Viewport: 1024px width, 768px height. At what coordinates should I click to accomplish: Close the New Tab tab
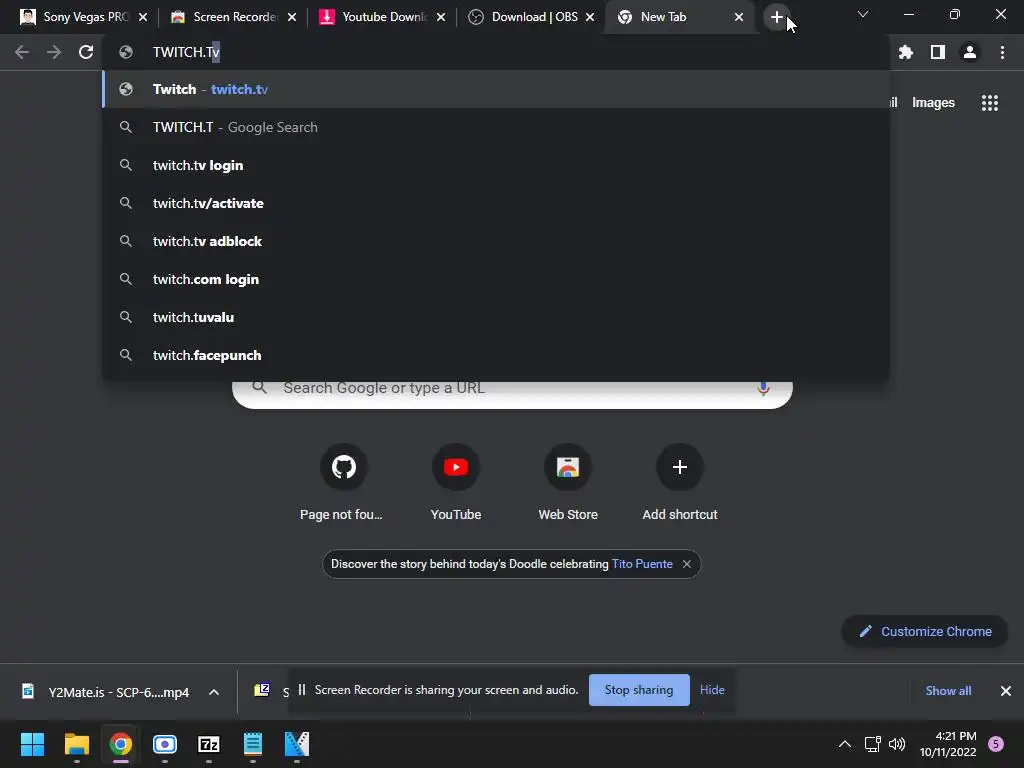pyautogui.click(x=739, y=18)
